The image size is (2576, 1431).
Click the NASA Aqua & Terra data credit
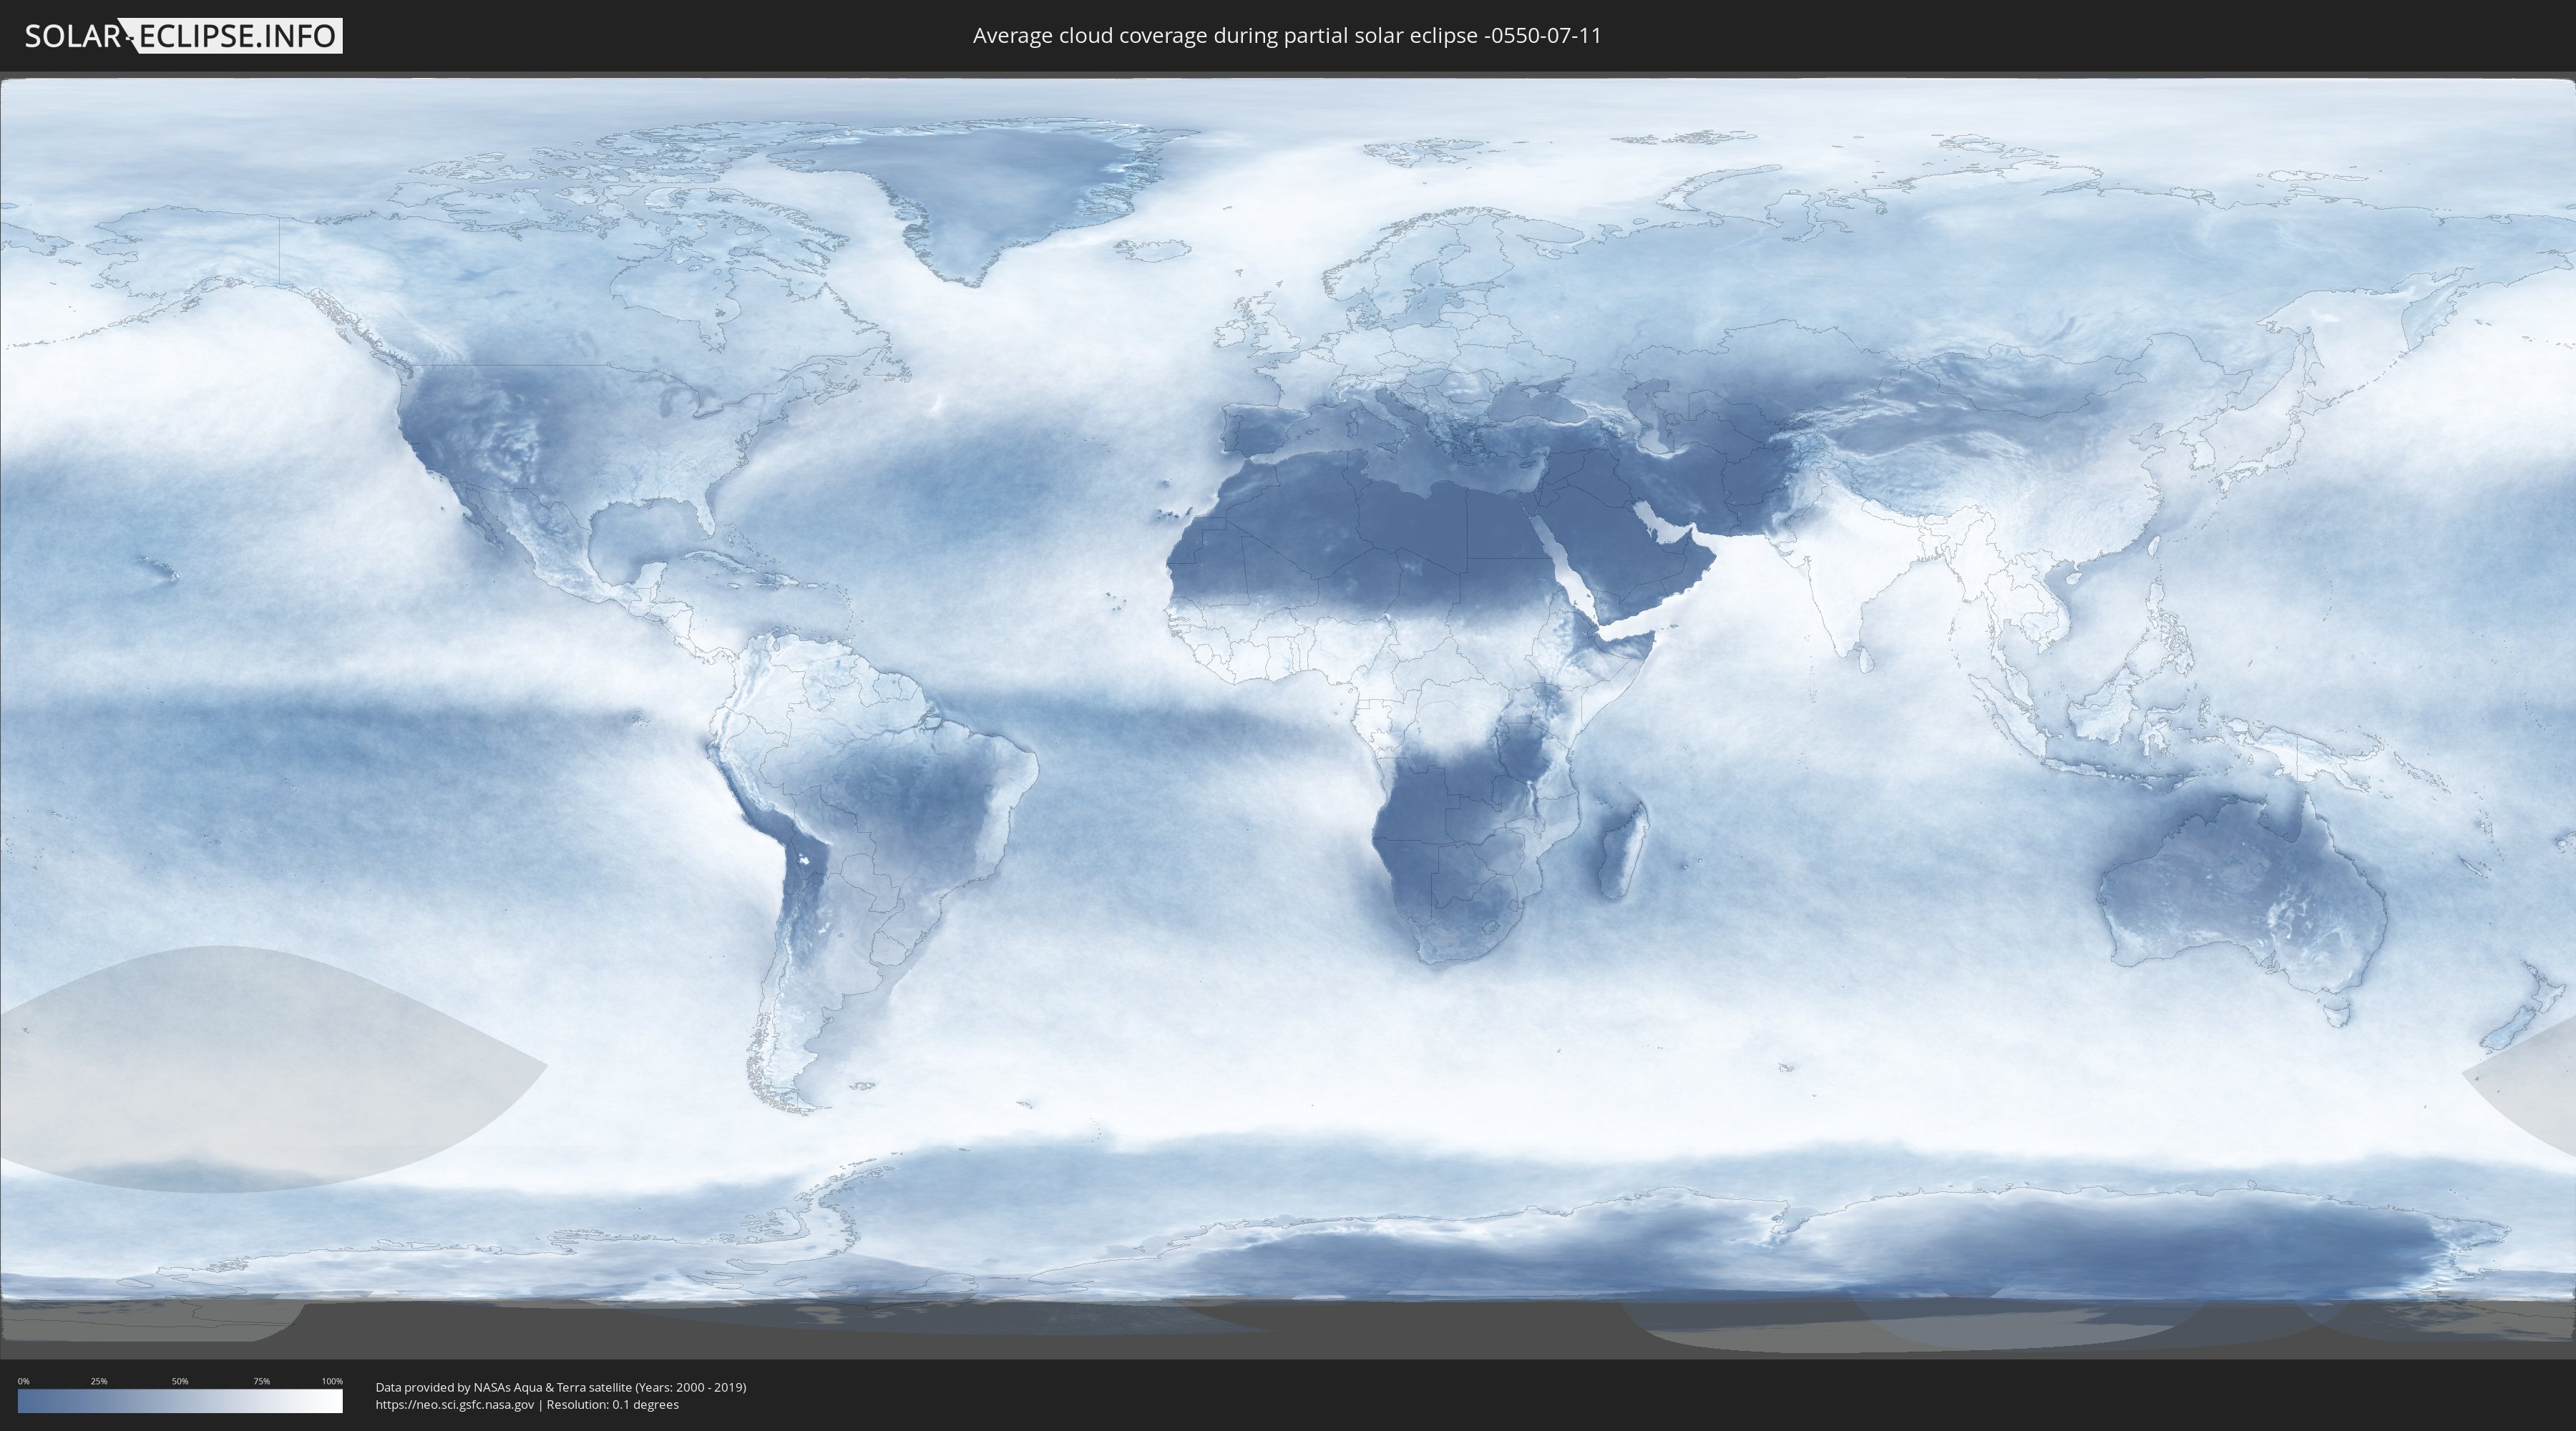[560, 1387]
